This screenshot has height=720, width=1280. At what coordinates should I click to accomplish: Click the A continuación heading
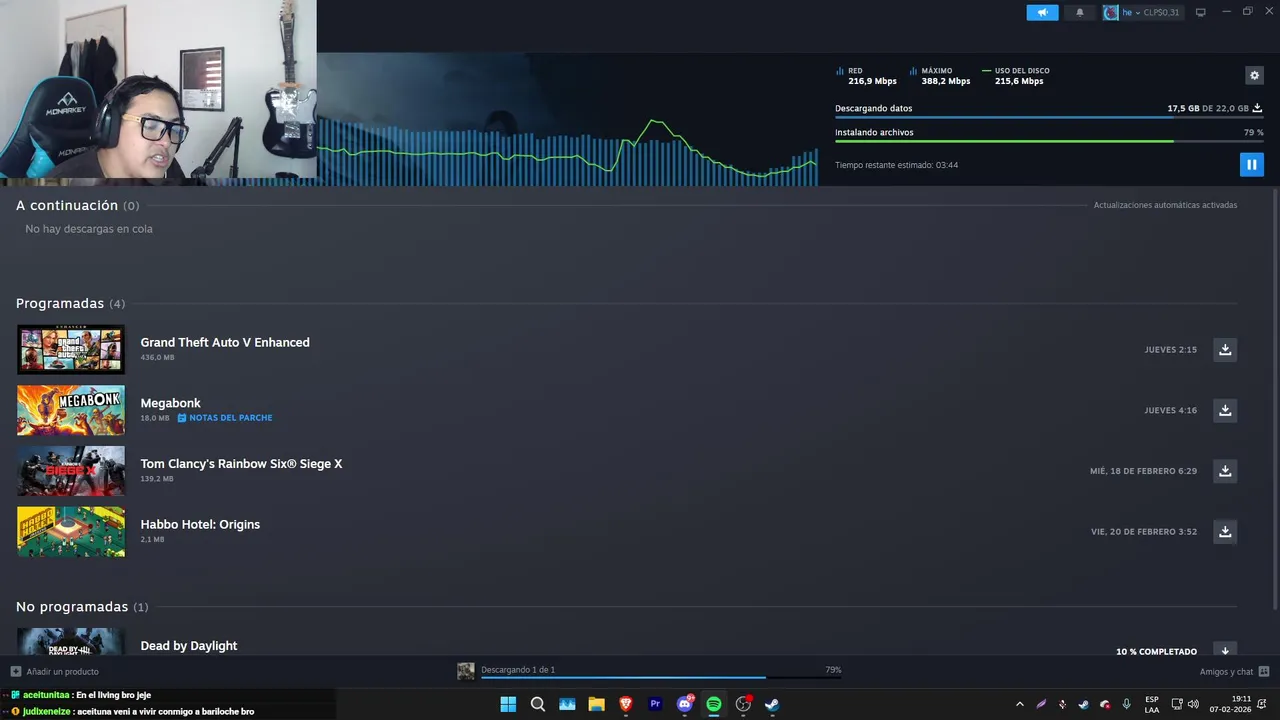(67, 205)
